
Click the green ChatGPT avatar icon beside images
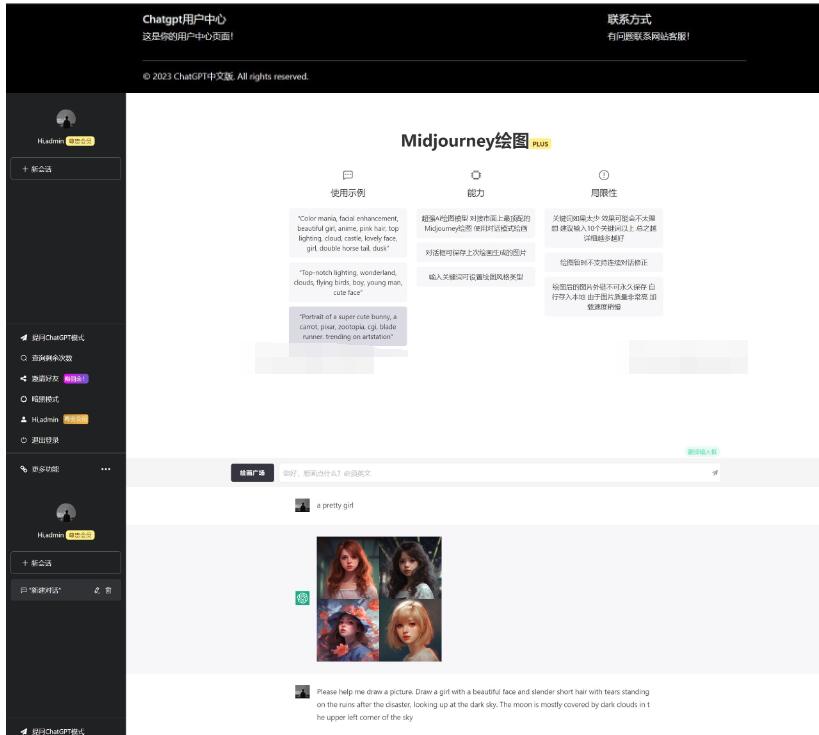302,598
